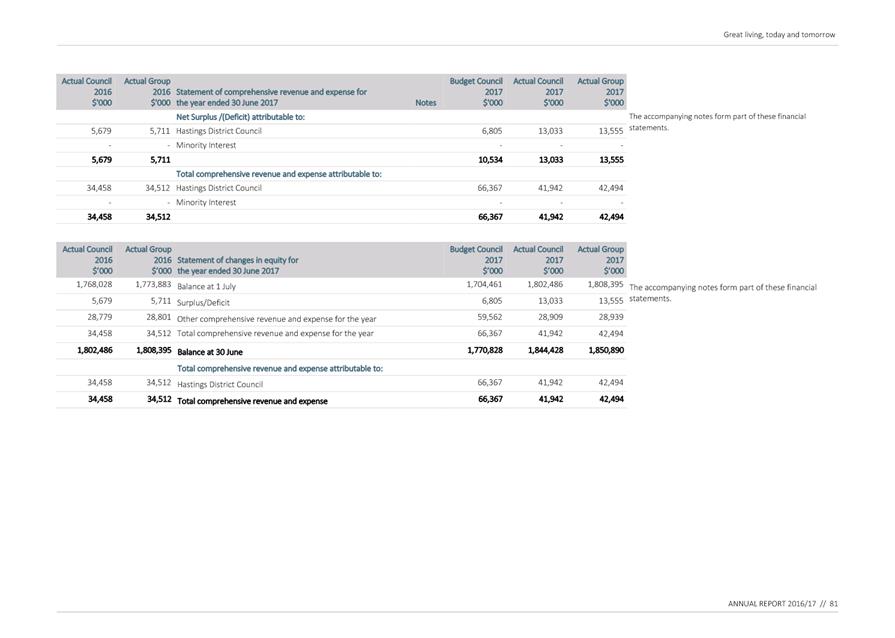Select 'Hastings District Council' in the changes in equity table
895x638 pixels.
pos(220,385)
